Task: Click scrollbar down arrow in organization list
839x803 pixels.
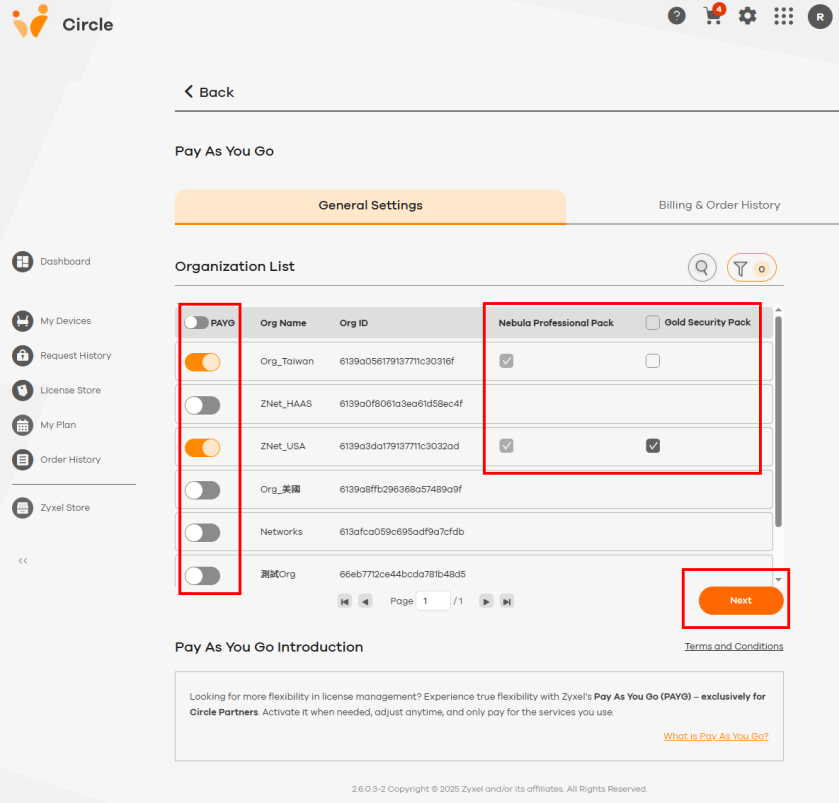Action: pyautogui.click(x=778, y=579)
